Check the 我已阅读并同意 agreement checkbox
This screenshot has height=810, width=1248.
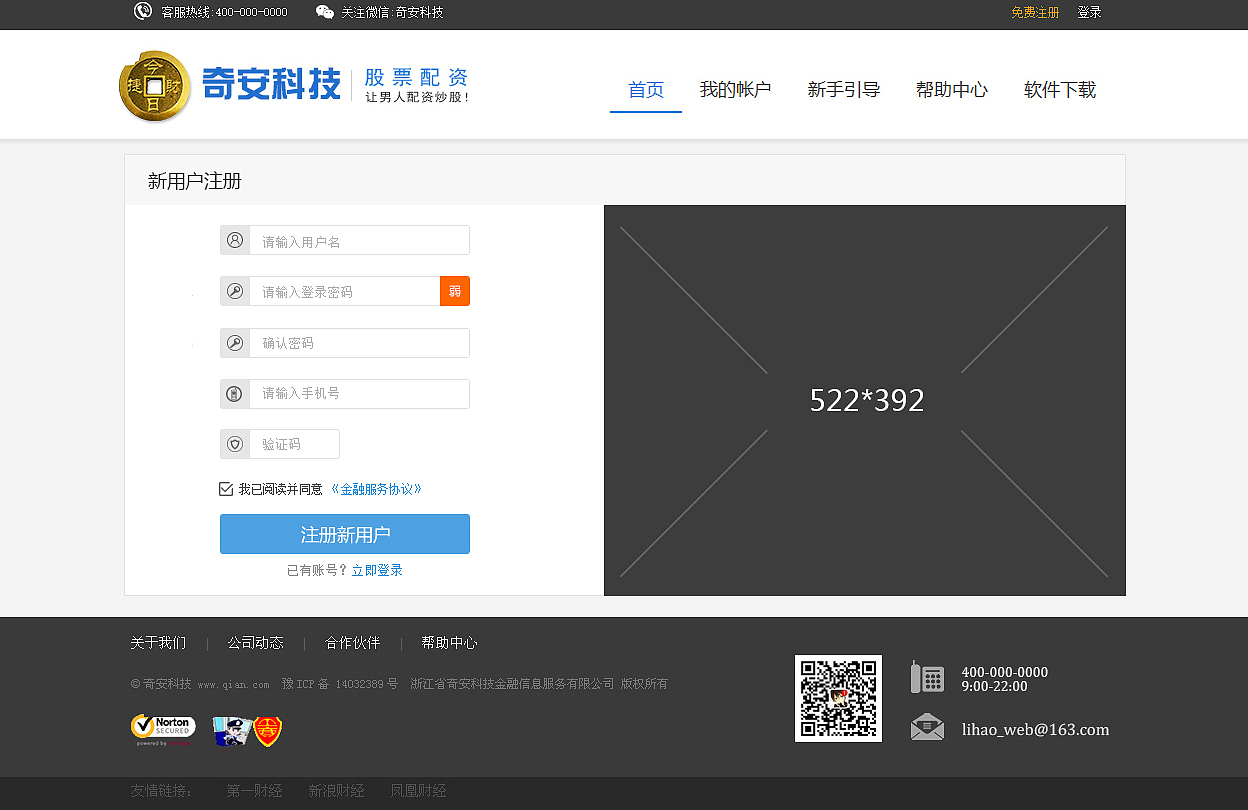point(226,488)
